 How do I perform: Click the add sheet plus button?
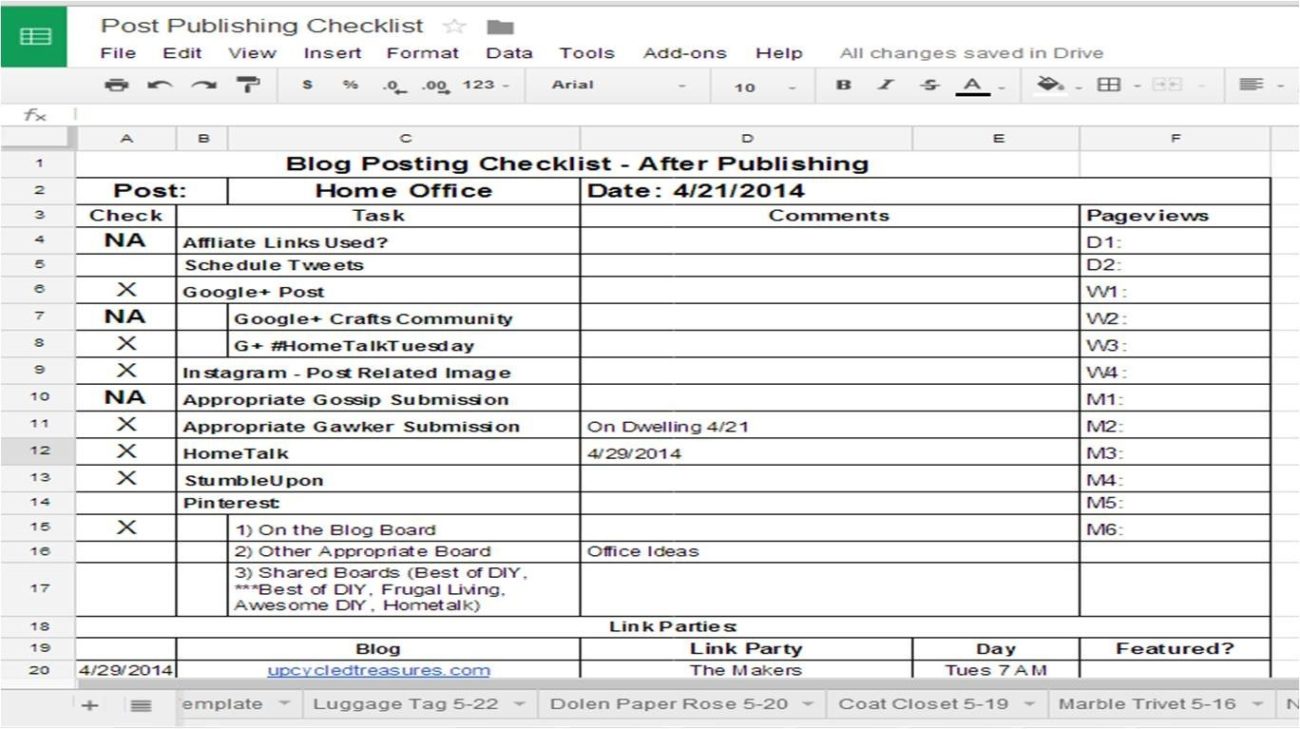pos(90,705)
